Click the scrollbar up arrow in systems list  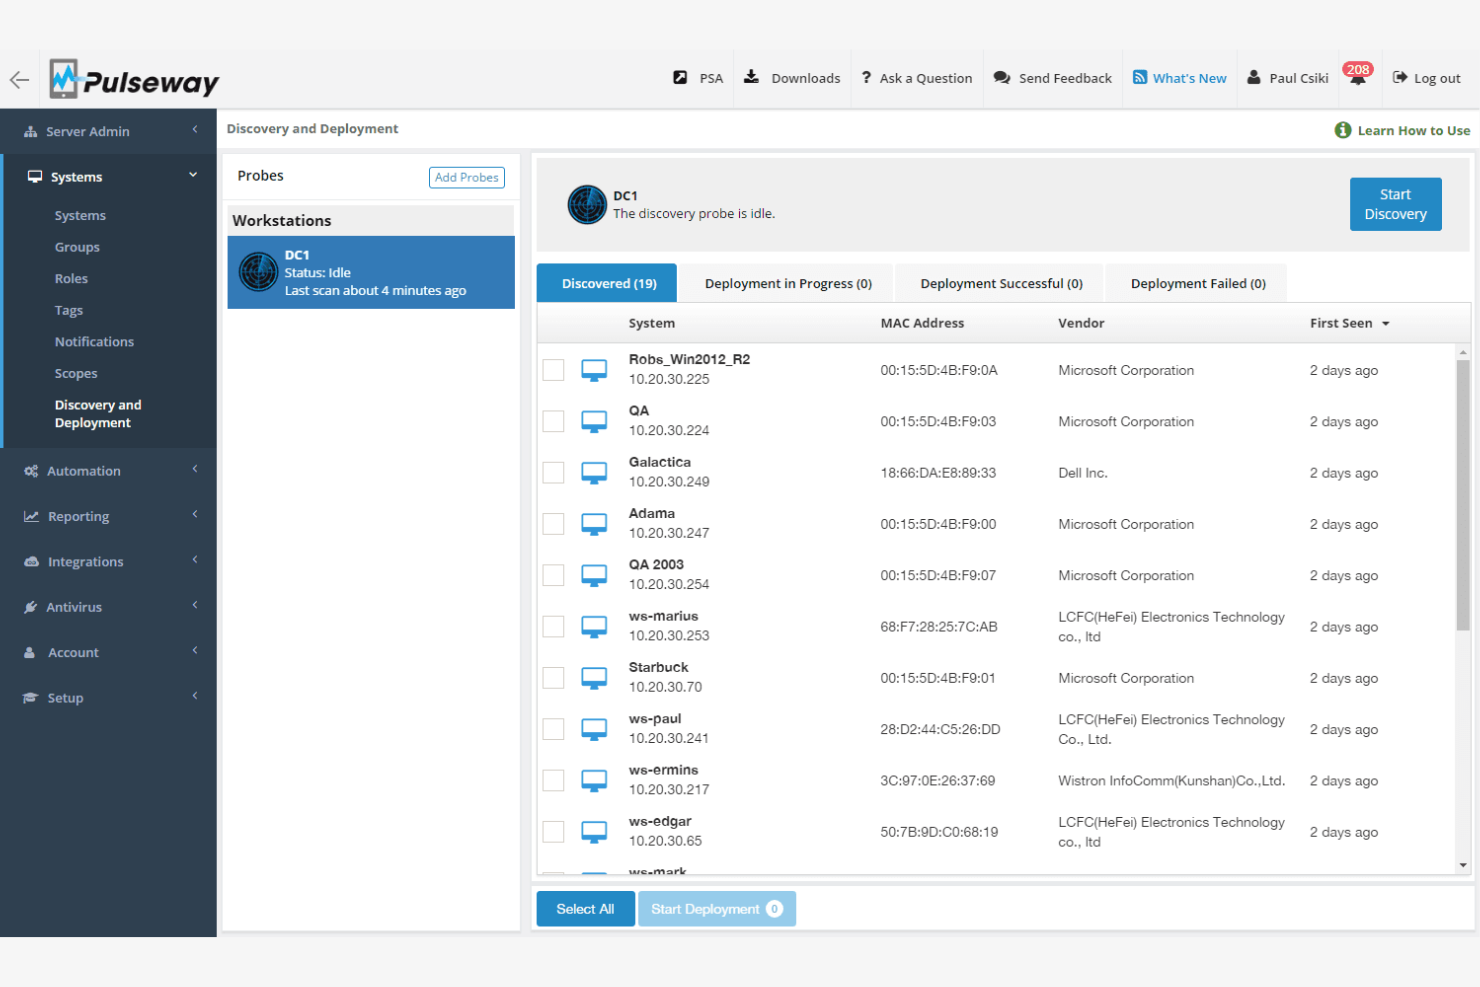(1463, 352)
